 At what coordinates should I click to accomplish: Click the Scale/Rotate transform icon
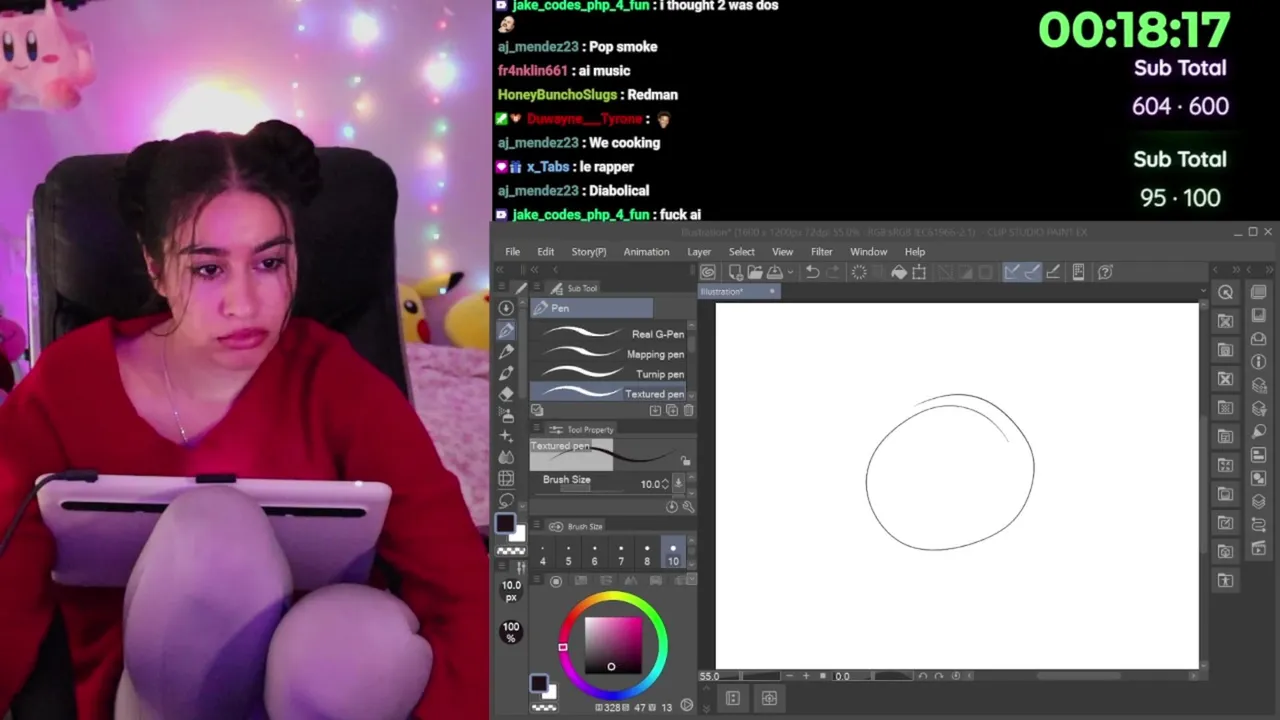point(919,272)
